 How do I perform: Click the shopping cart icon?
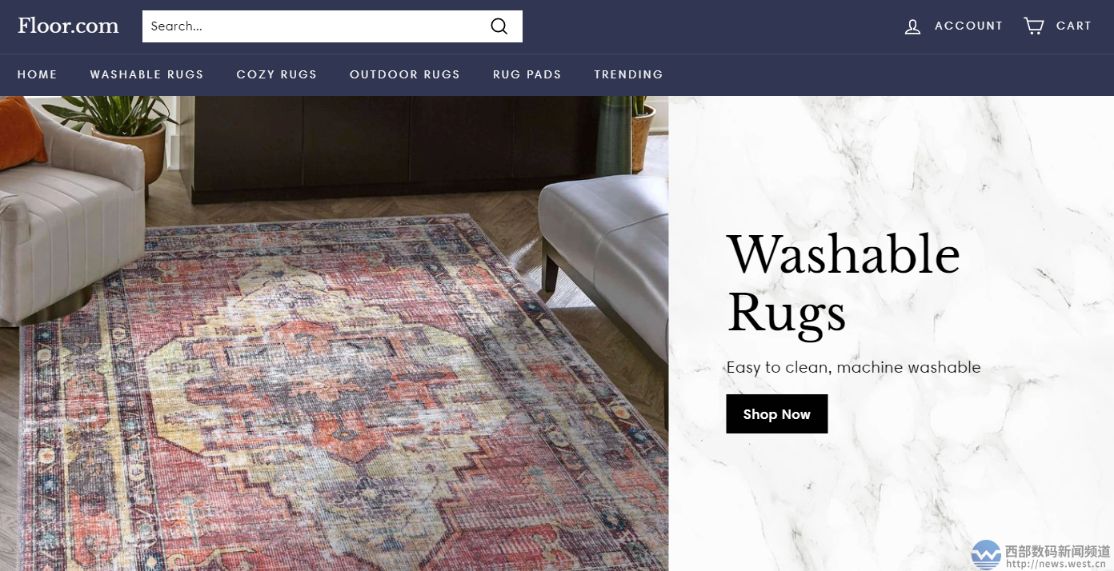pos(1034,26)
